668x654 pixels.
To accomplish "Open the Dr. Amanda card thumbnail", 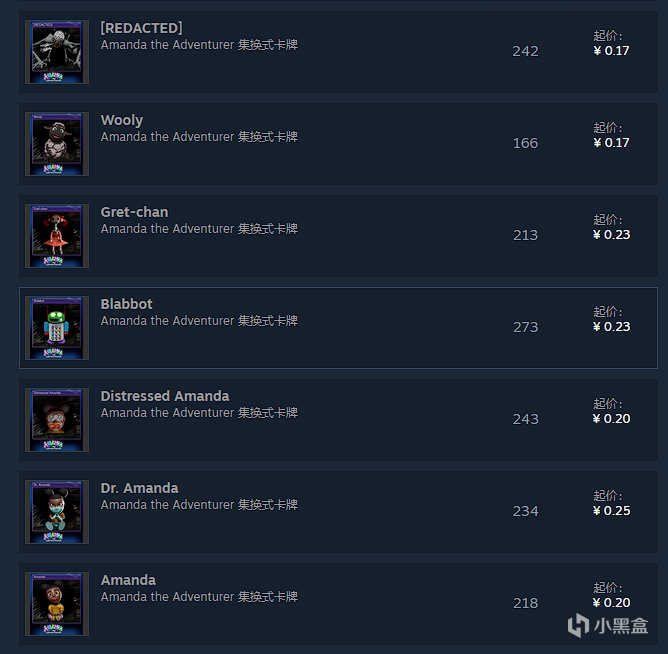I will tap(57, 512).
